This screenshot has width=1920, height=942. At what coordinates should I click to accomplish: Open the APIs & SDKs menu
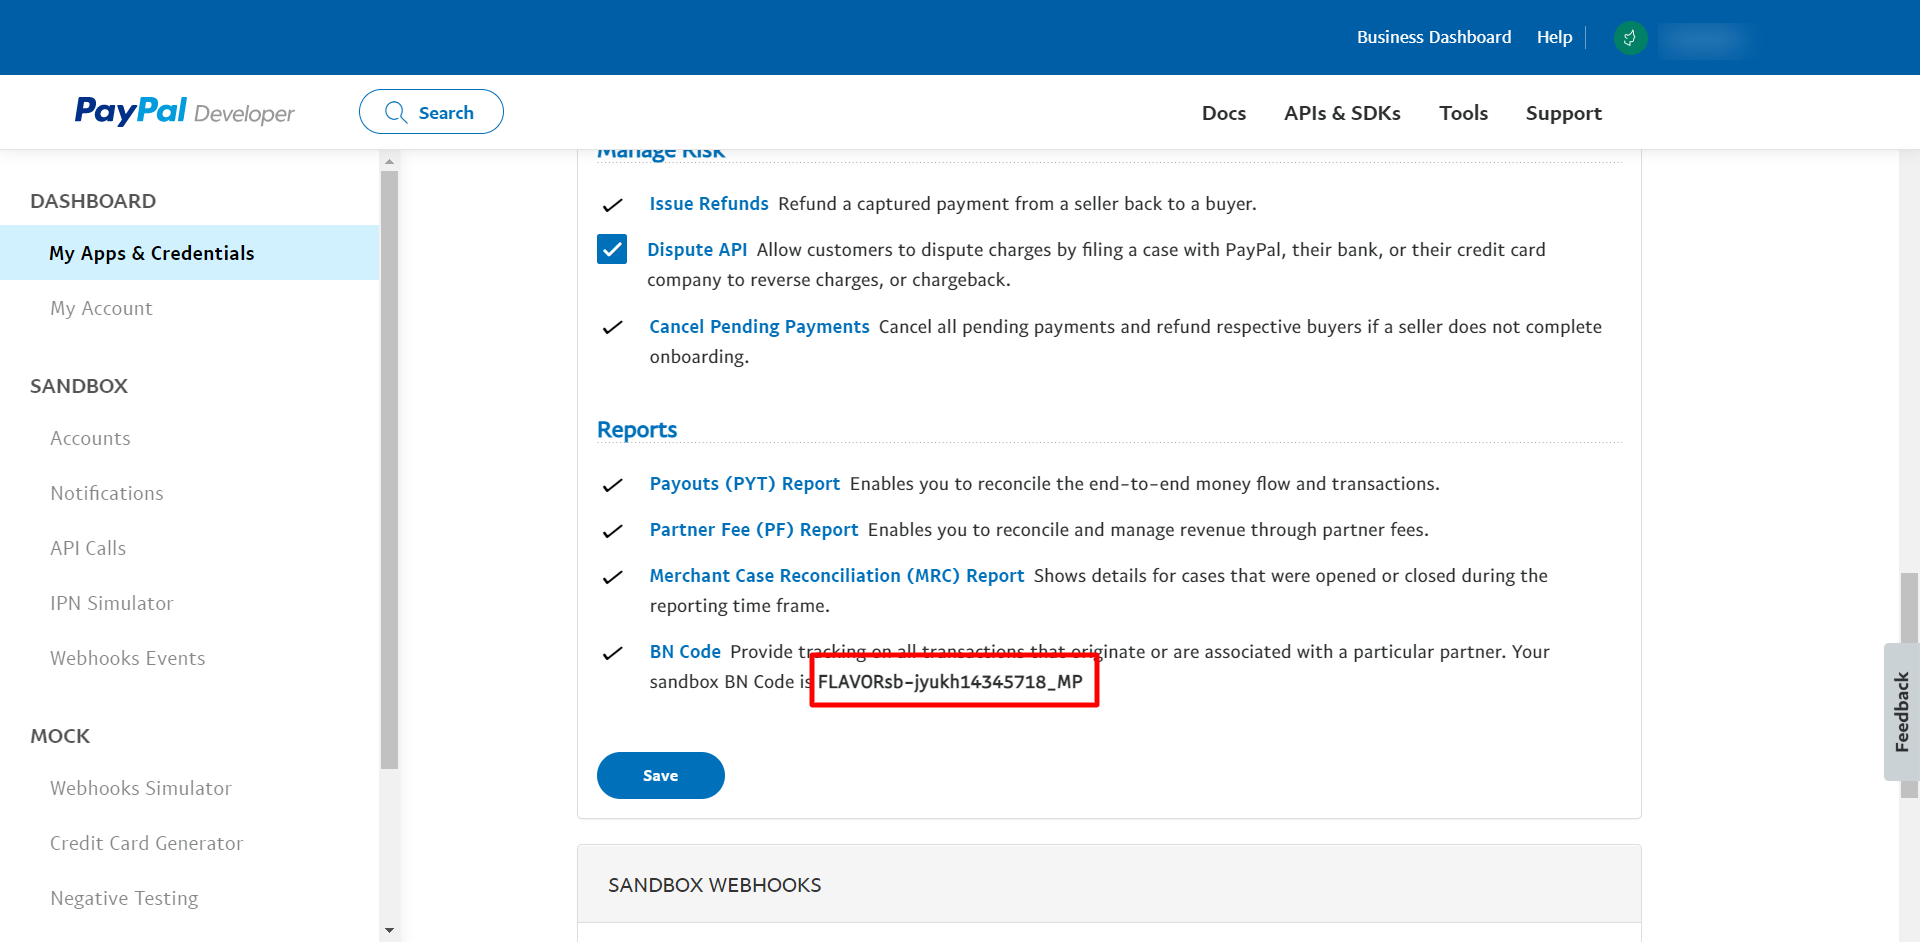coord(1341,113)
